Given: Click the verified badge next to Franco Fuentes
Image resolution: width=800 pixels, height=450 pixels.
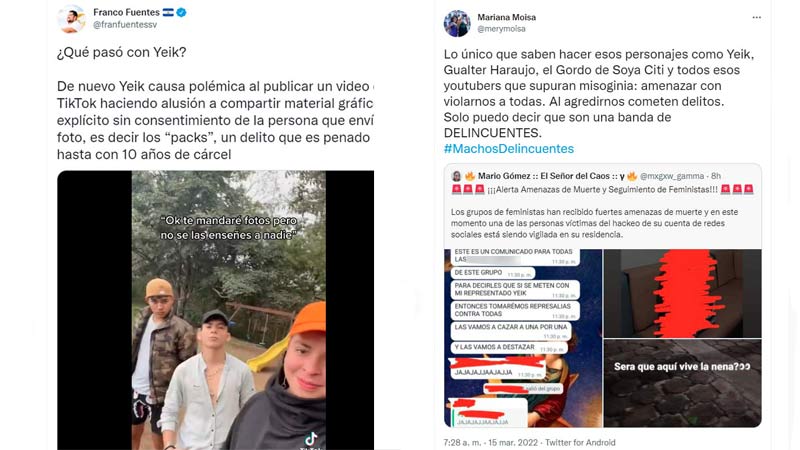Looking at the screenshot, I should tap(181, 12).
